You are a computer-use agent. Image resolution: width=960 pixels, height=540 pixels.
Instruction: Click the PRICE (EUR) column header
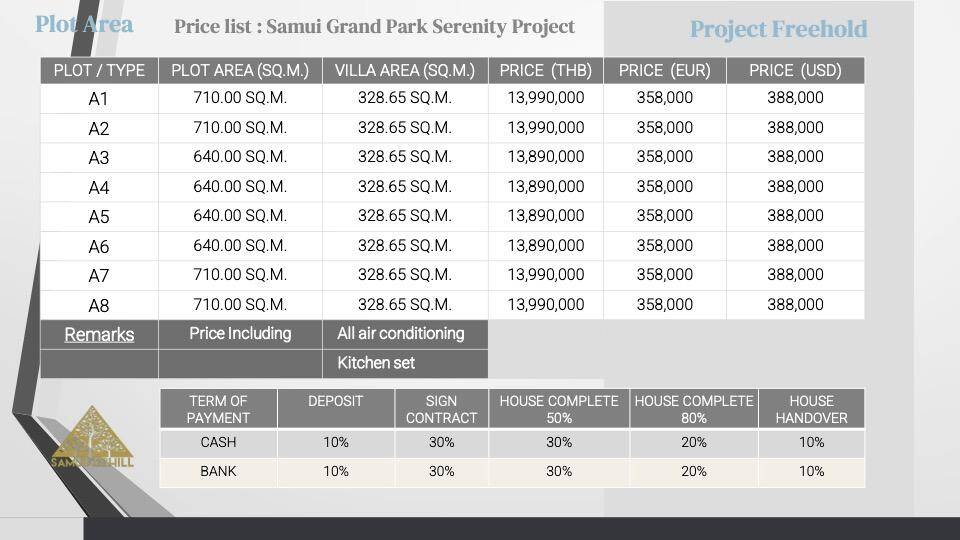click(x=665, y=70)
